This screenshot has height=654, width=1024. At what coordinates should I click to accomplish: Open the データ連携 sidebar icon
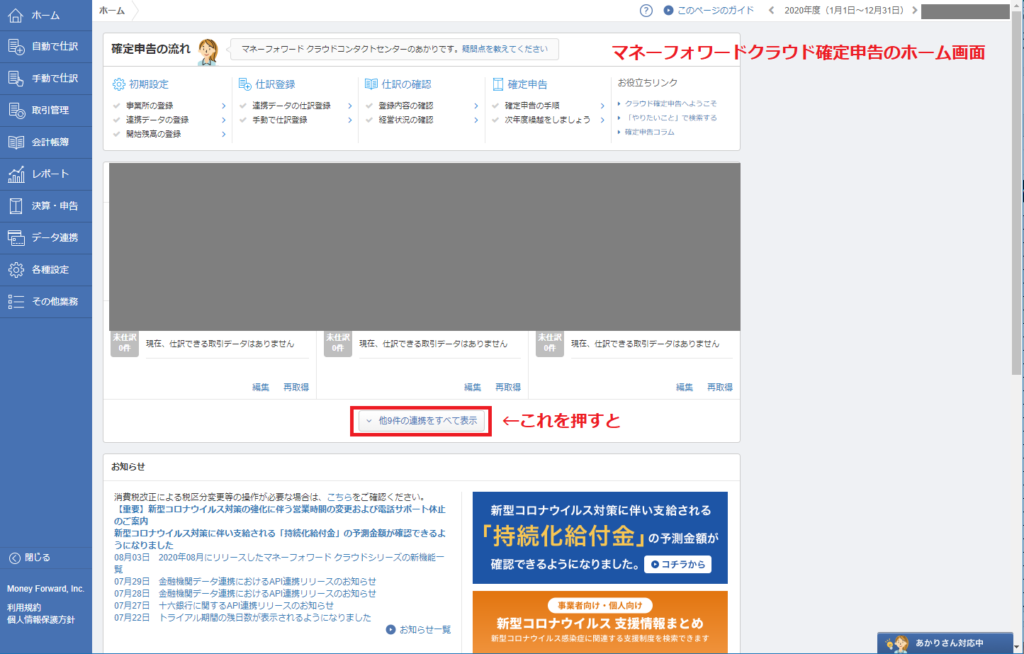pyautogui.click(x=16, y=238)
